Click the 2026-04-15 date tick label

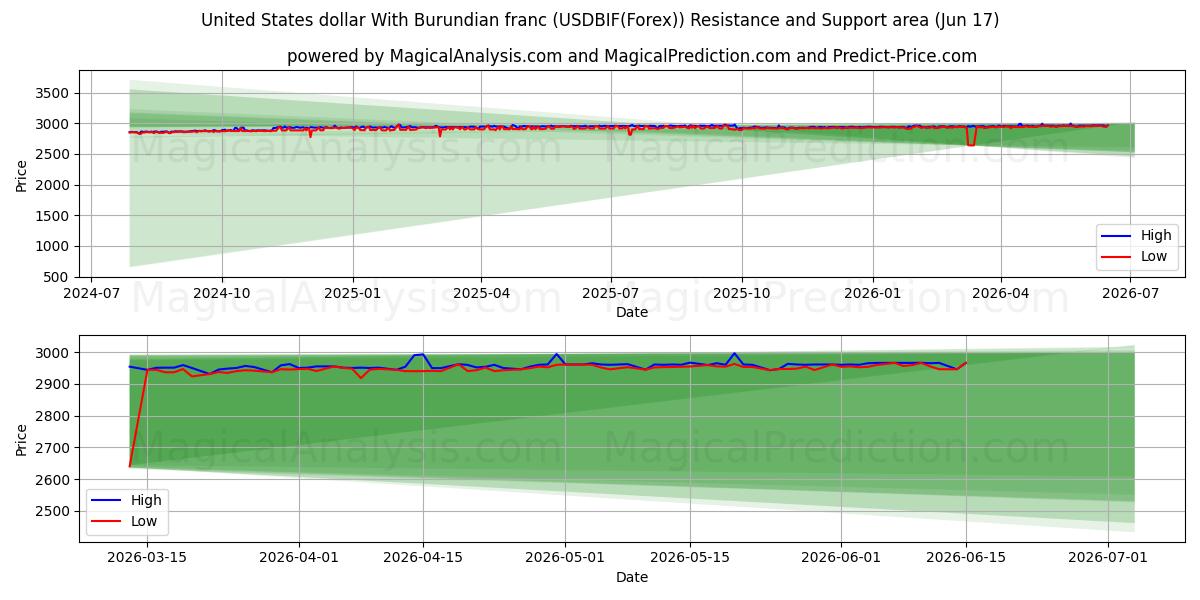[423, 559]
